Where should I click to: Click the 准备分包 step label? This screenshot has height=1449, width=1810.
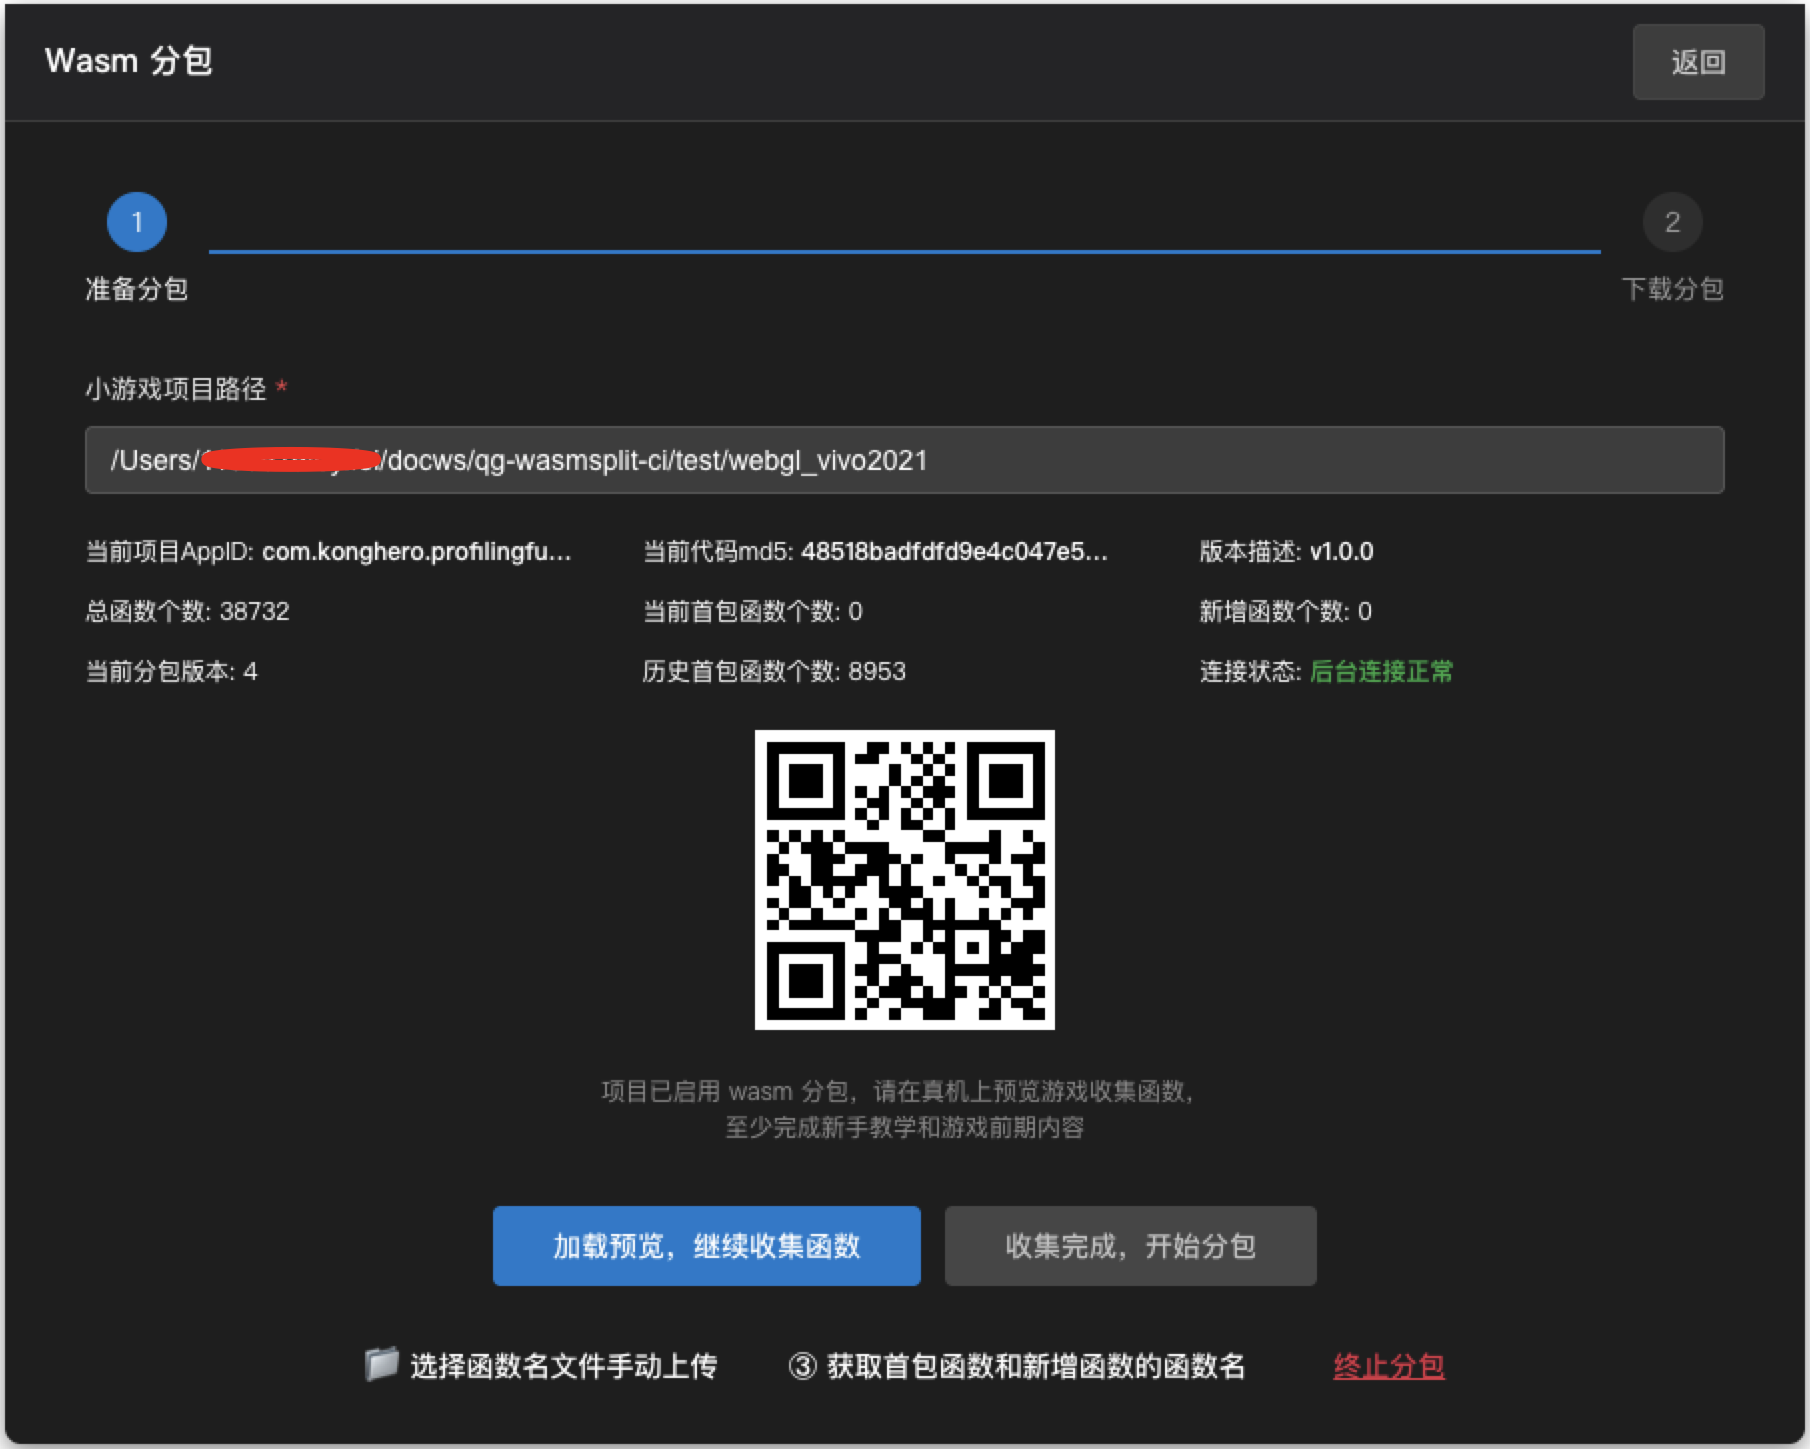(137, 290)
